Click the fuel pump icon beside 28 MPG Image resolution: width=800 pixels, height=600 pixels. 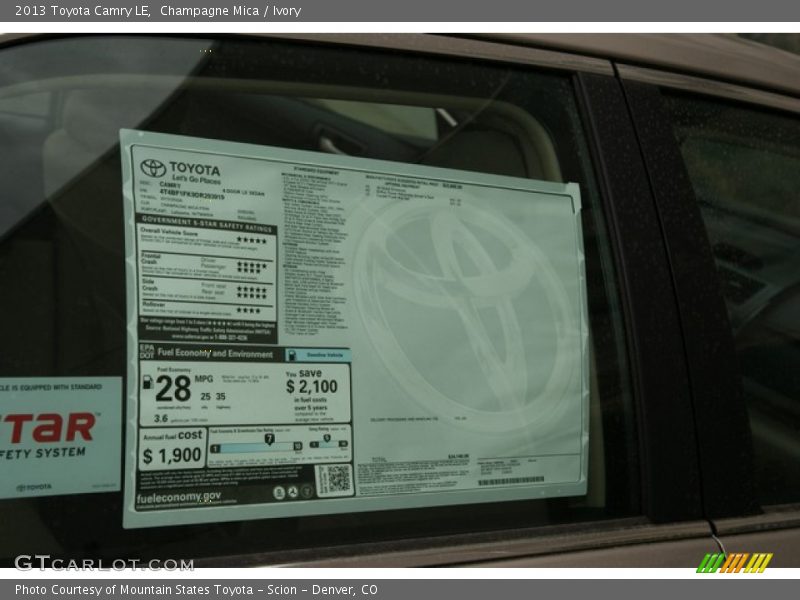pyautogui.click(x=147, y=383)
